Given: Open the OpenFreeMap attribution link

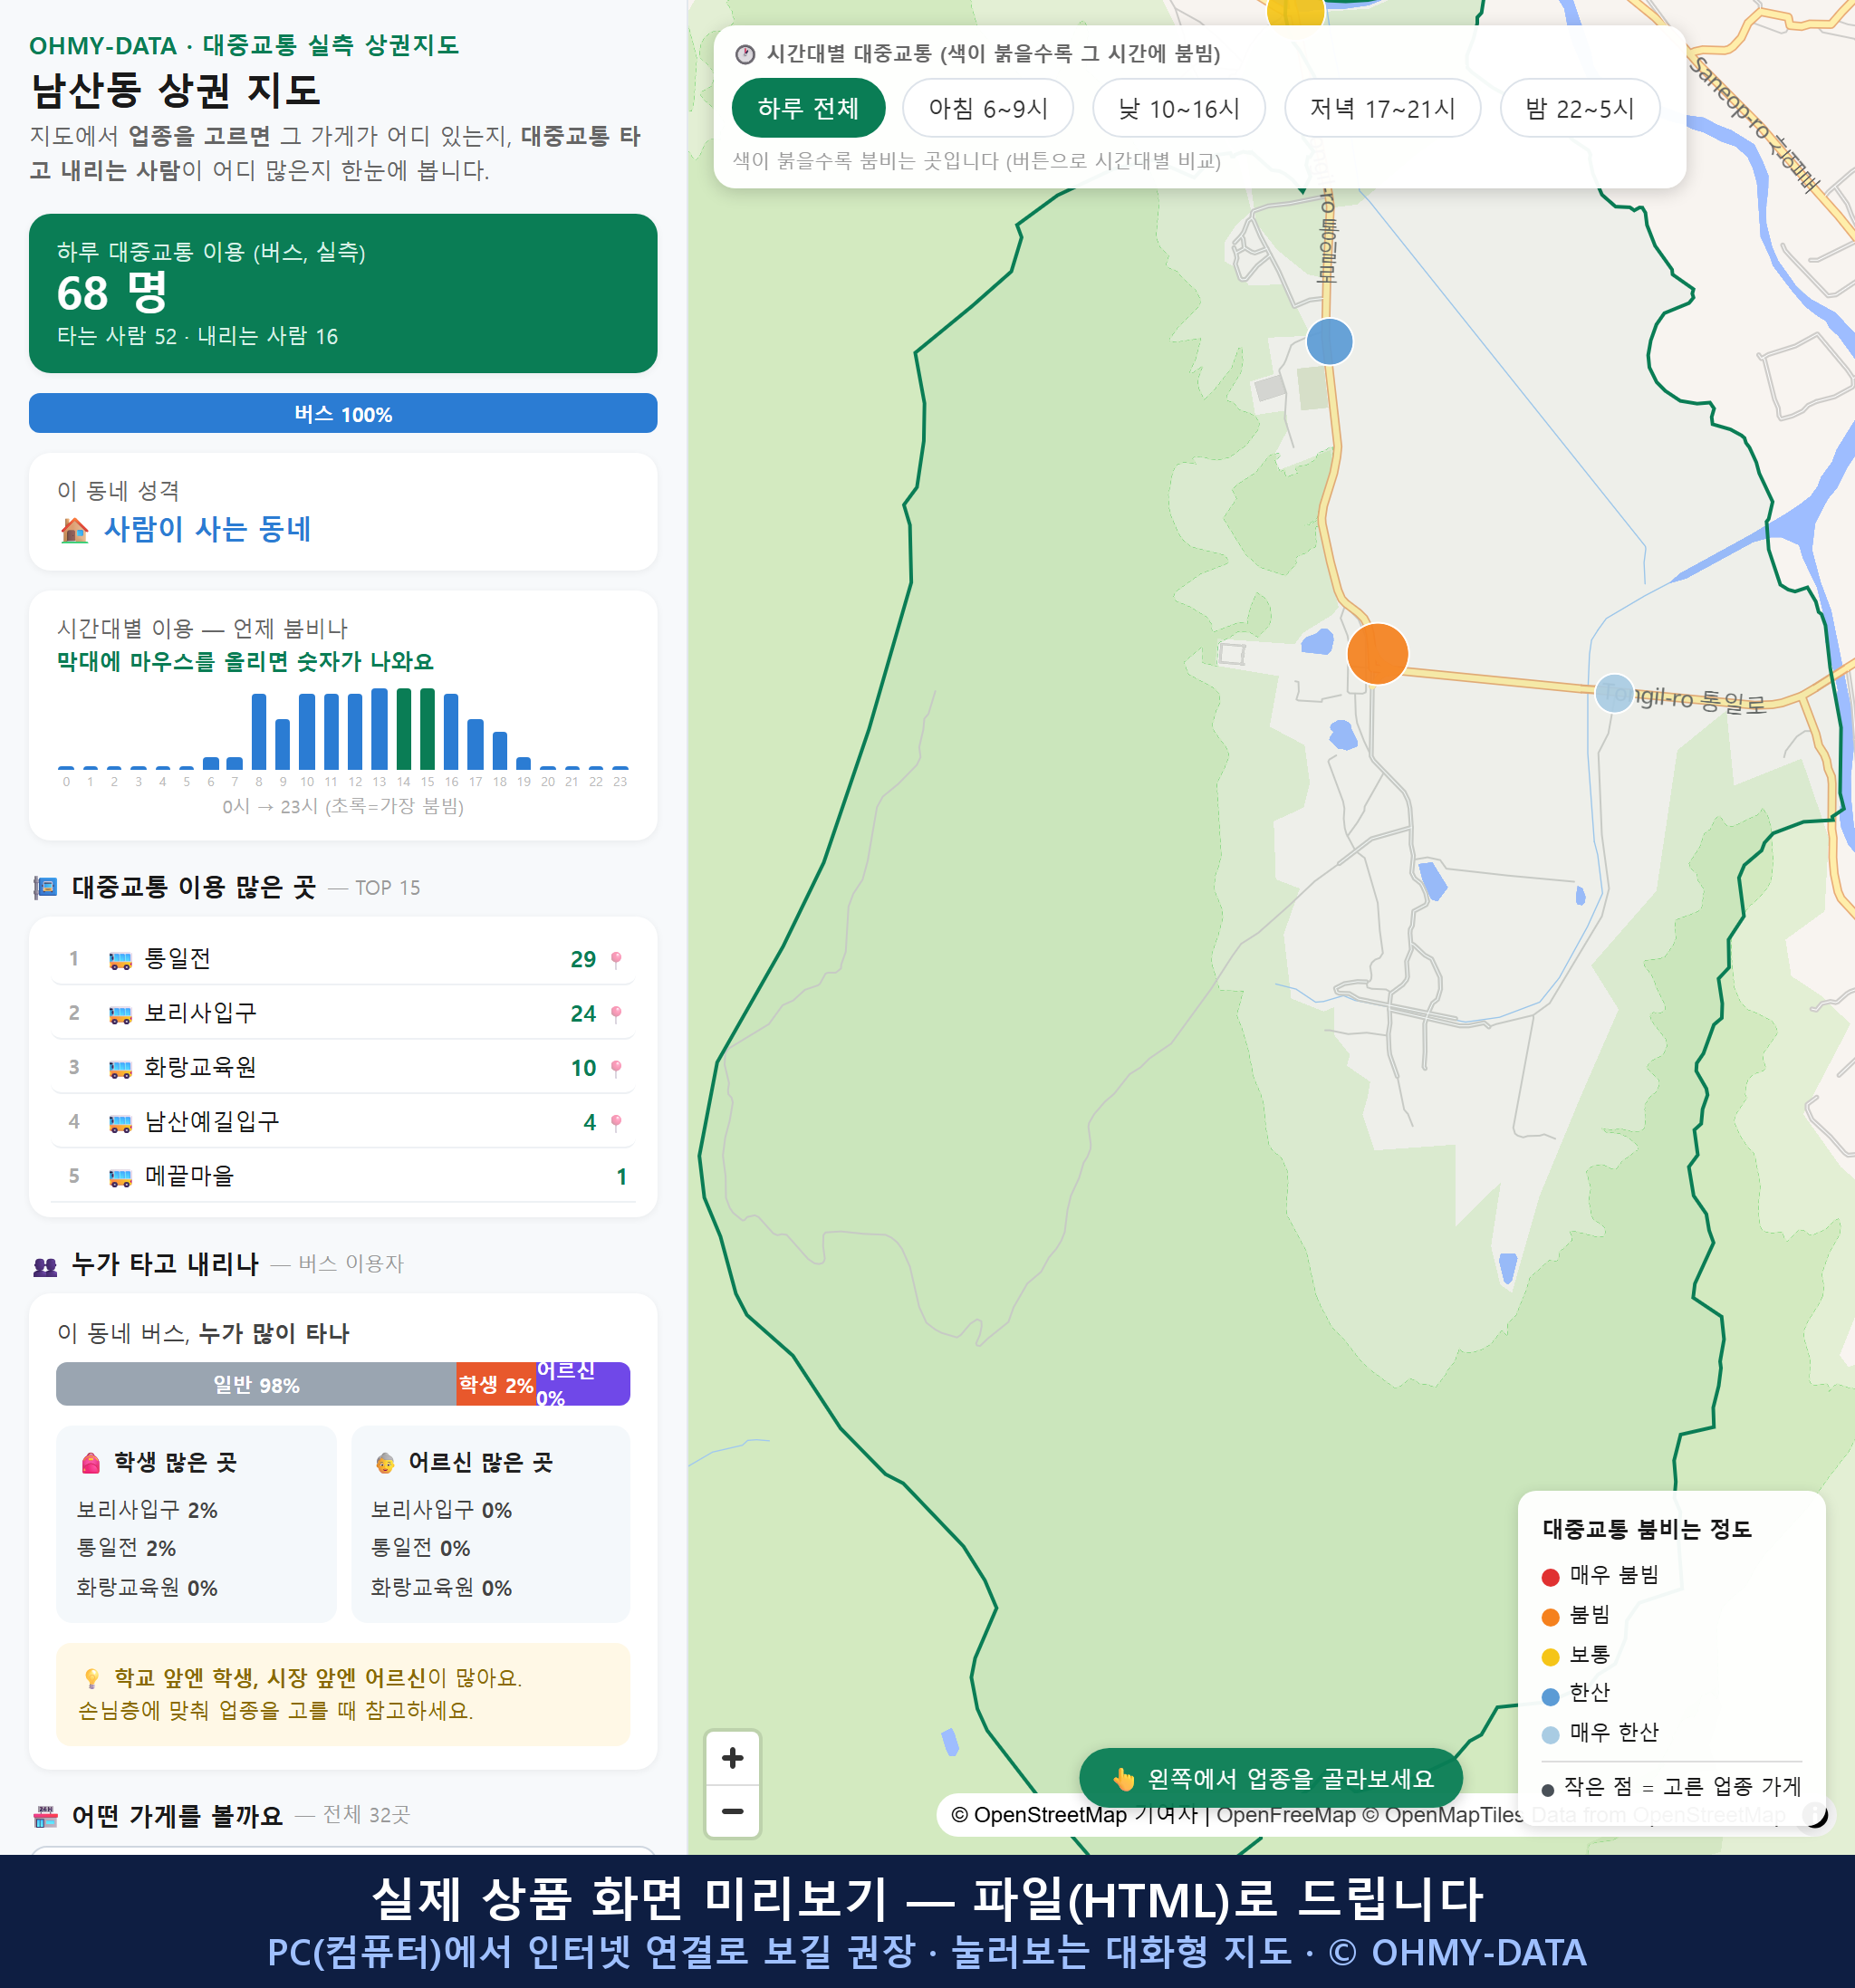Looking at the screenshot, I should 1285,1814.
